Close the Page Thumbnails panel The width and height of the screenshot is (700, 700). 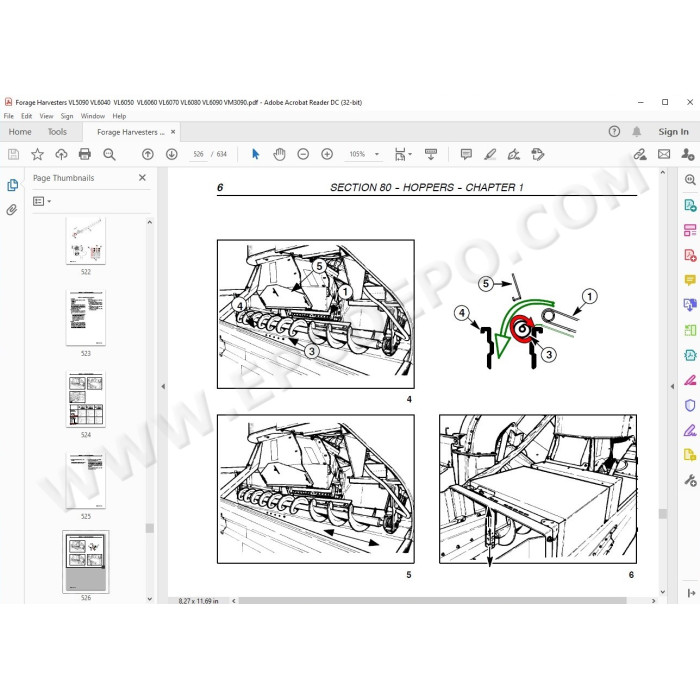pyautogui.click(x=142, y=178)
